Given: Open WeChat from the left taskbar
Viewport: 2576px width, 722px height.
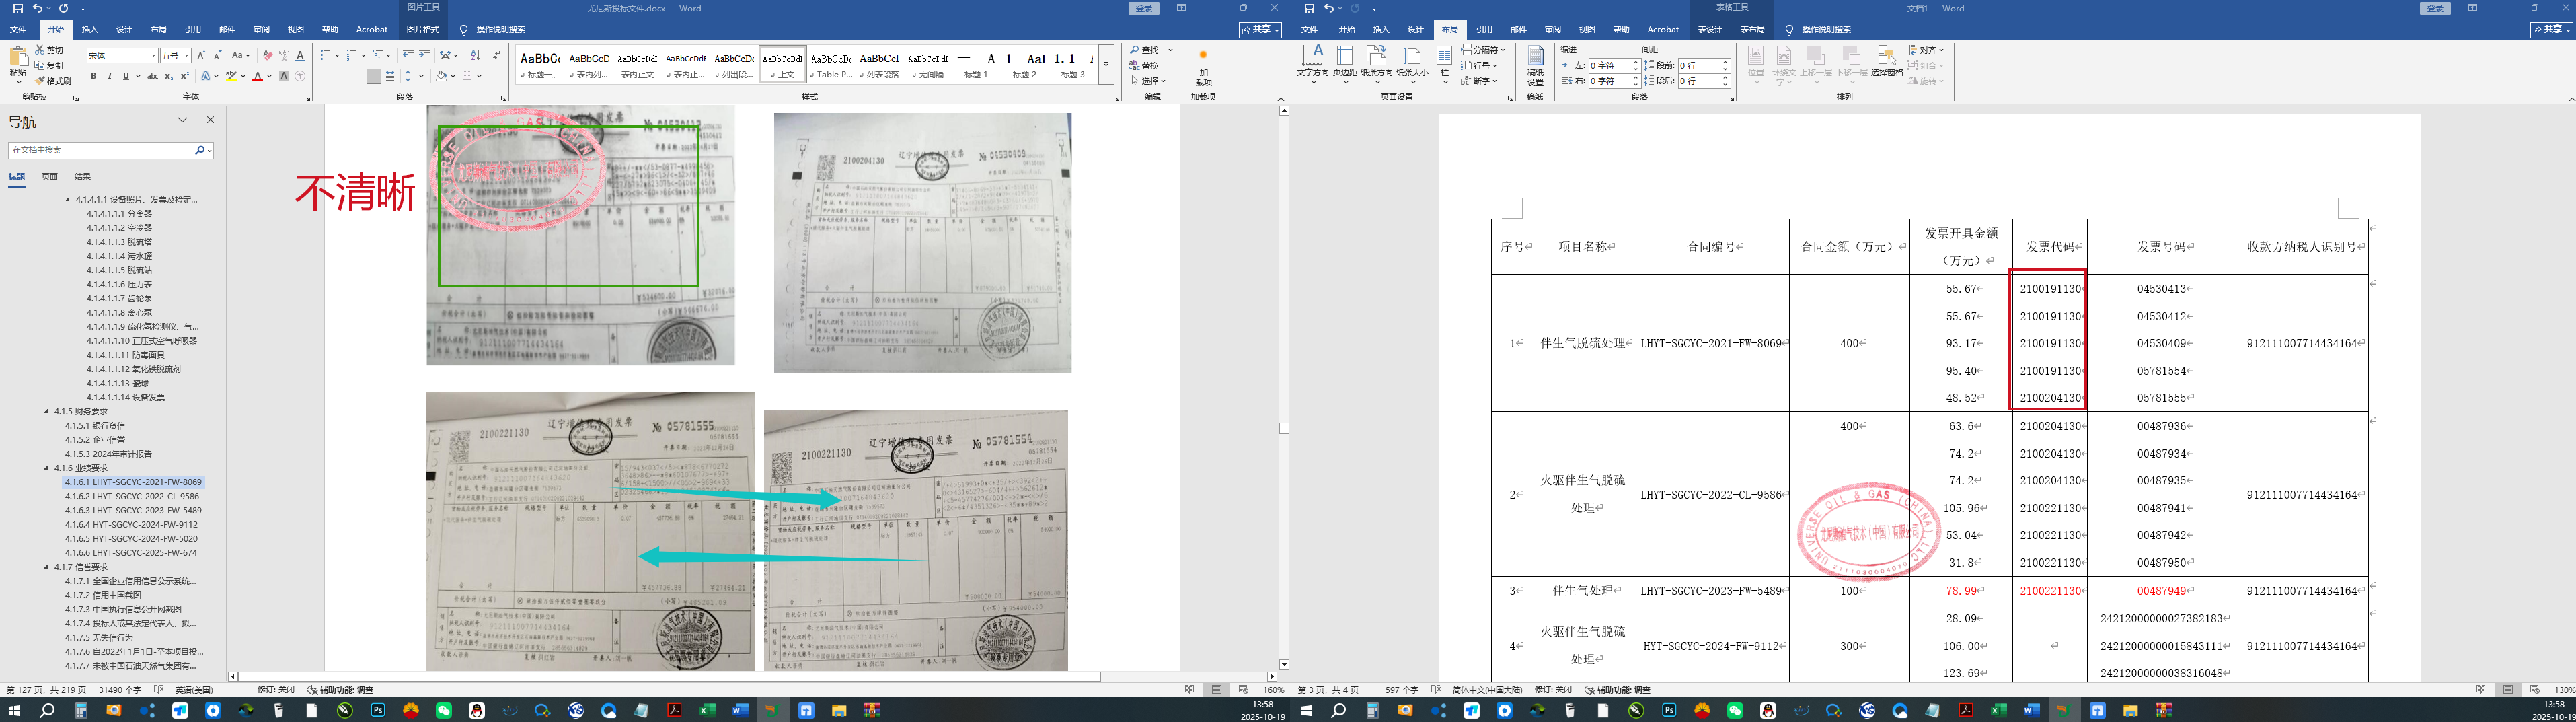Looking at the screenshot, I should click(x=443, y=710).
